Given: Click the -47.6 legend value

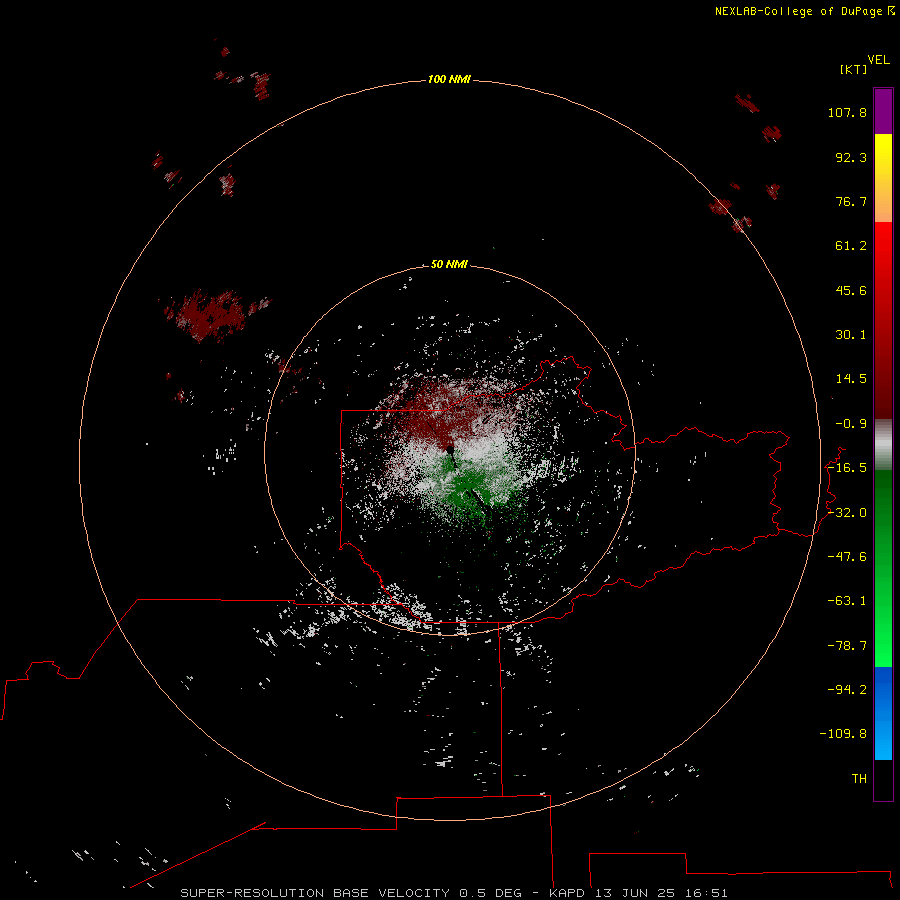Looking at the screenshot, I should click(x=847, y=557).
